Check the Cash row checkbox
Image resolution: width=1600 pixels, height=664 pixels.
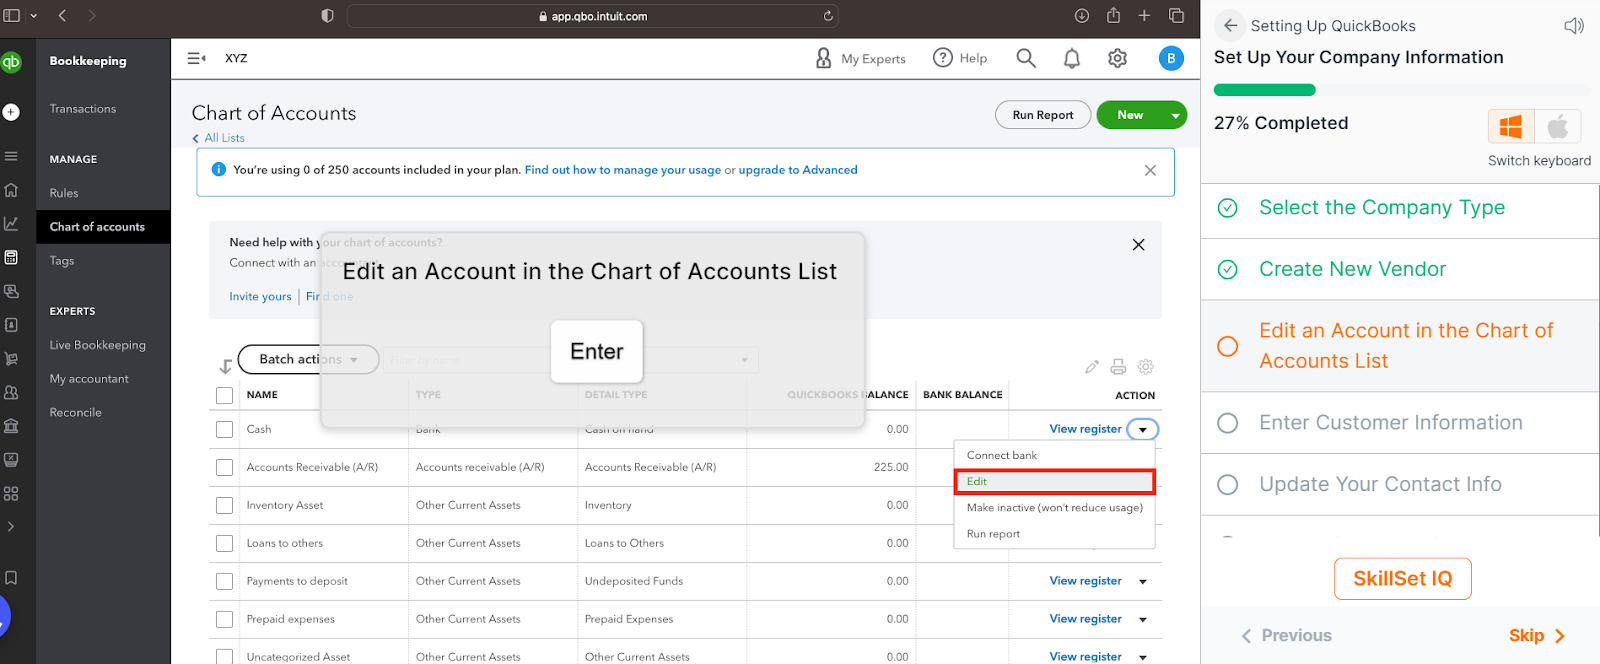(225, 430)
